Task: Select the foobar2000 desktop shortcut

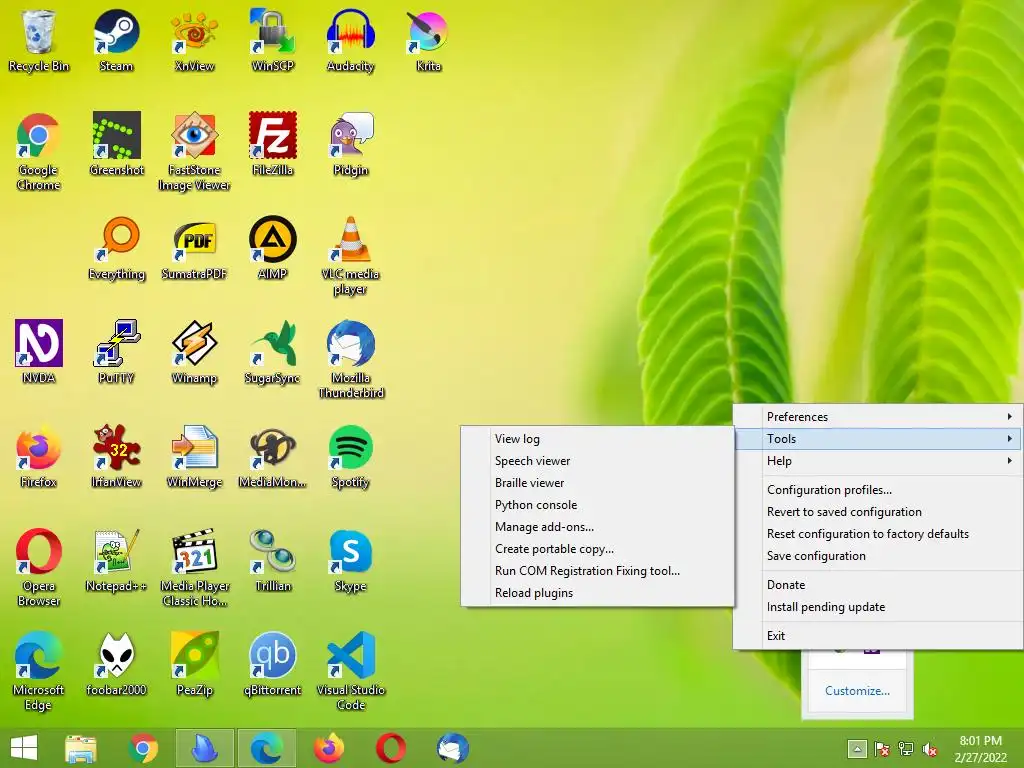Action: 116,664
